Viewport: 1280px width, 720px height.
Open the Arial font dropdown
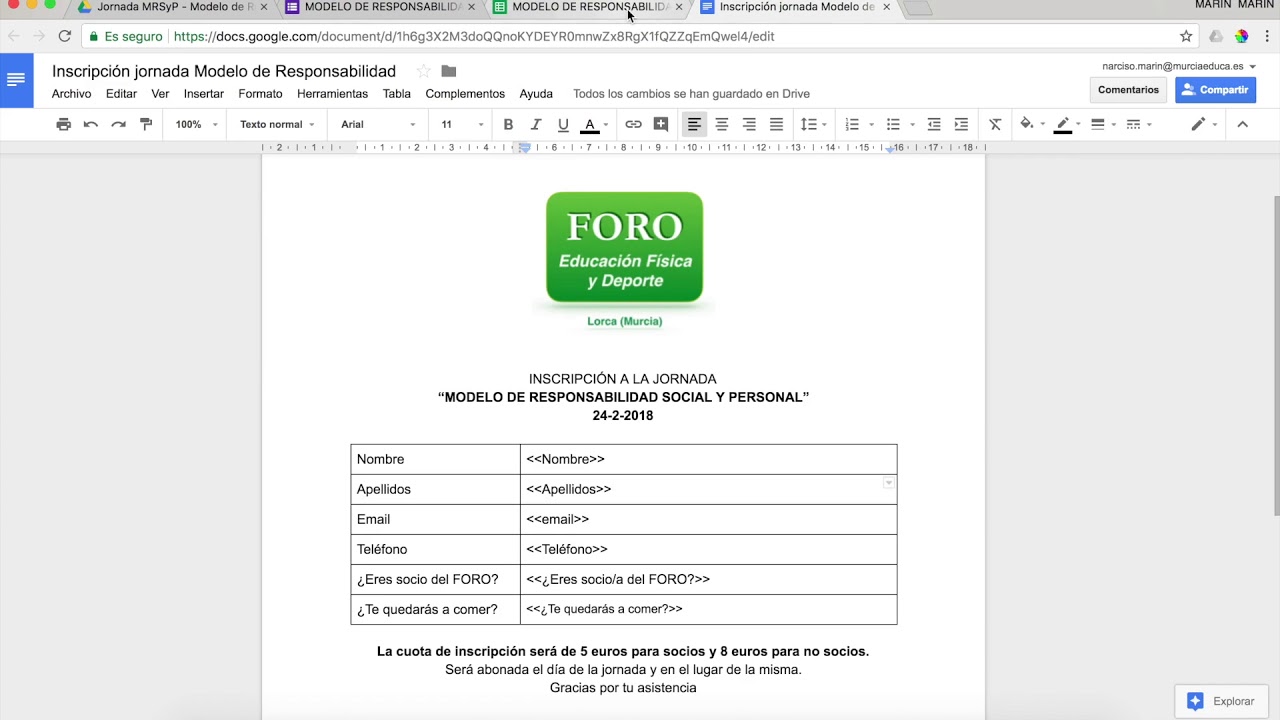click(378, 124)
